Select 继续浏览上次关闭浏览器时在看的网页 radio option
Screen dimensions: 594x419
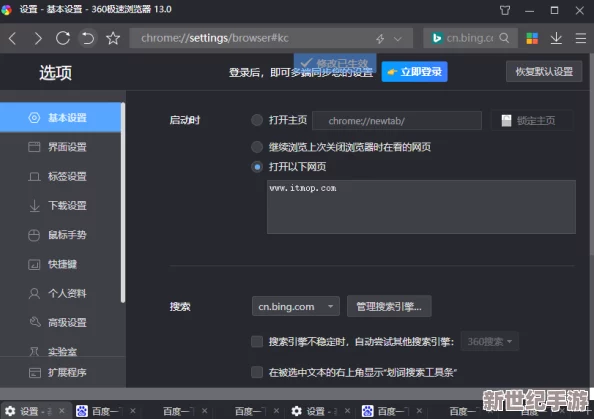(257, 147)
